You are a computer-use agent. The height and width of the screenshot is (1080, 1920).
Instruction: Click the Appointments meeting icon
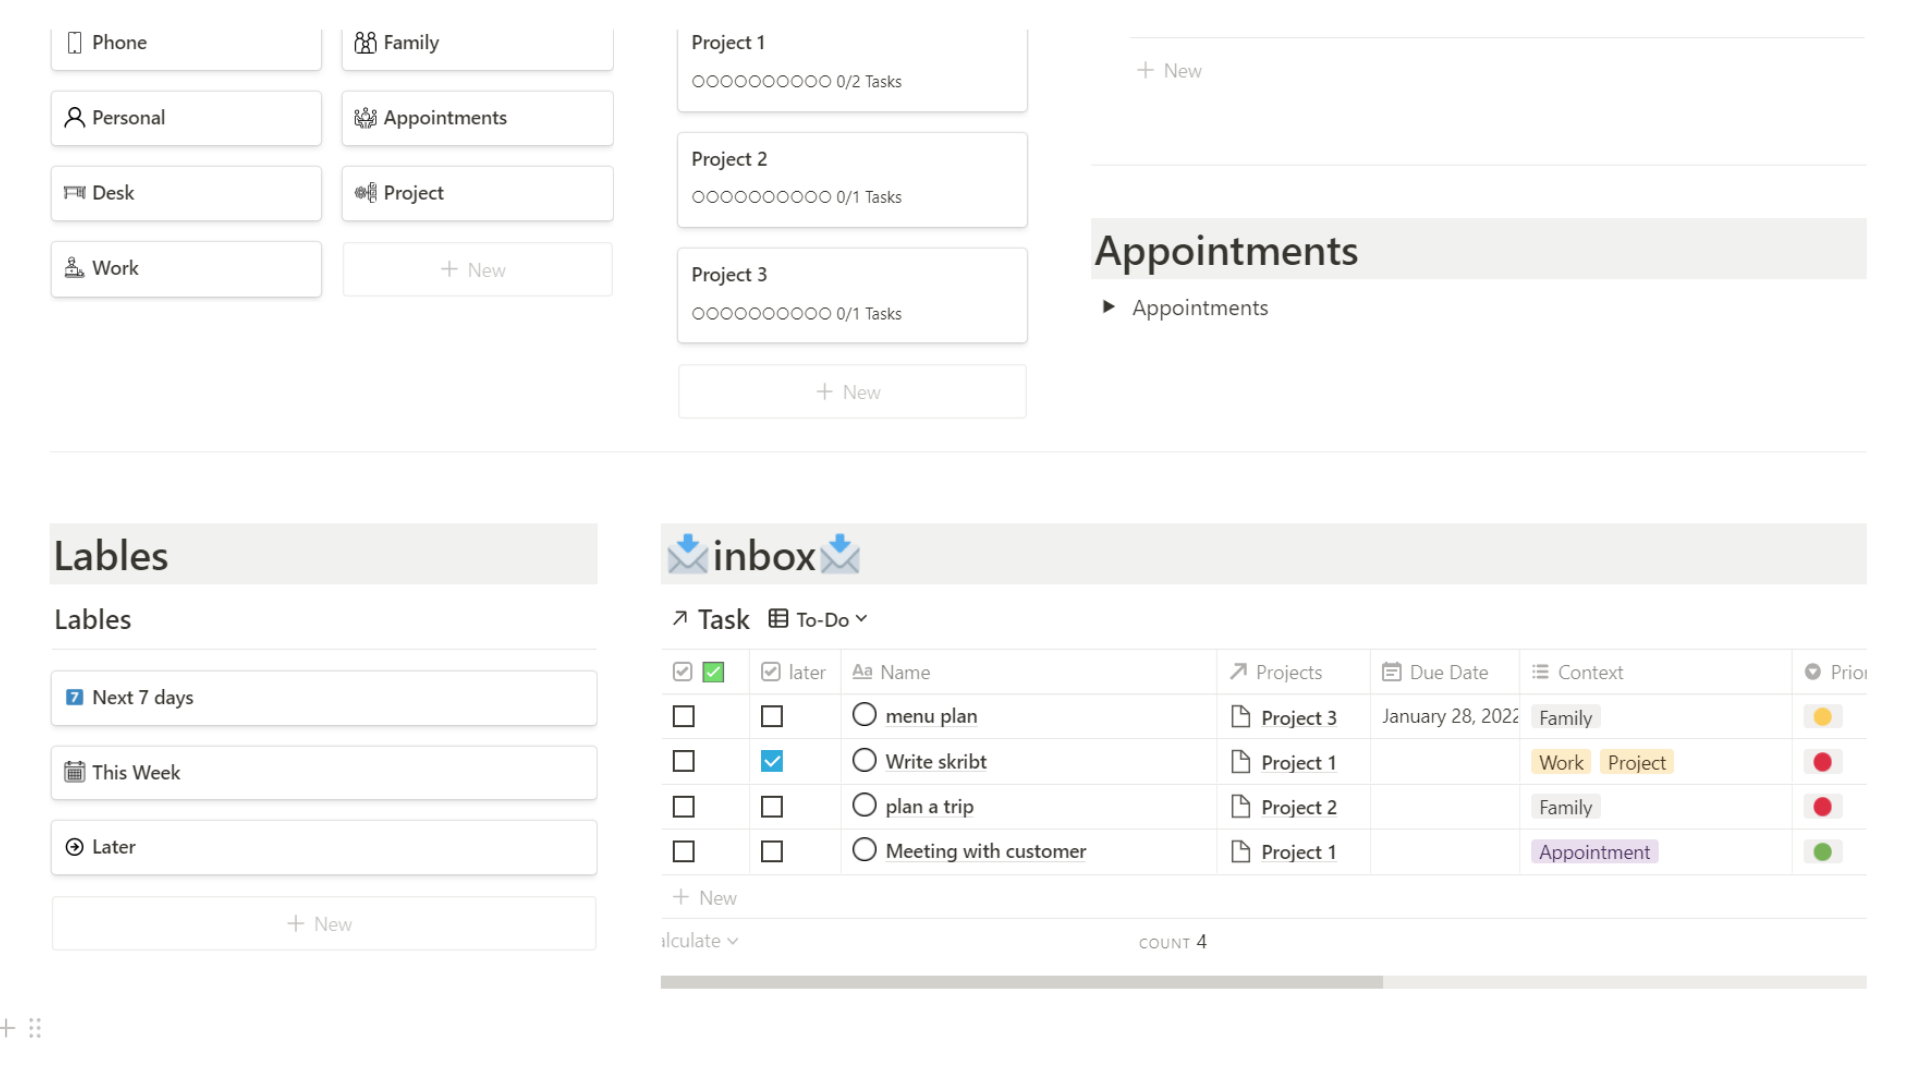point(366,117)
